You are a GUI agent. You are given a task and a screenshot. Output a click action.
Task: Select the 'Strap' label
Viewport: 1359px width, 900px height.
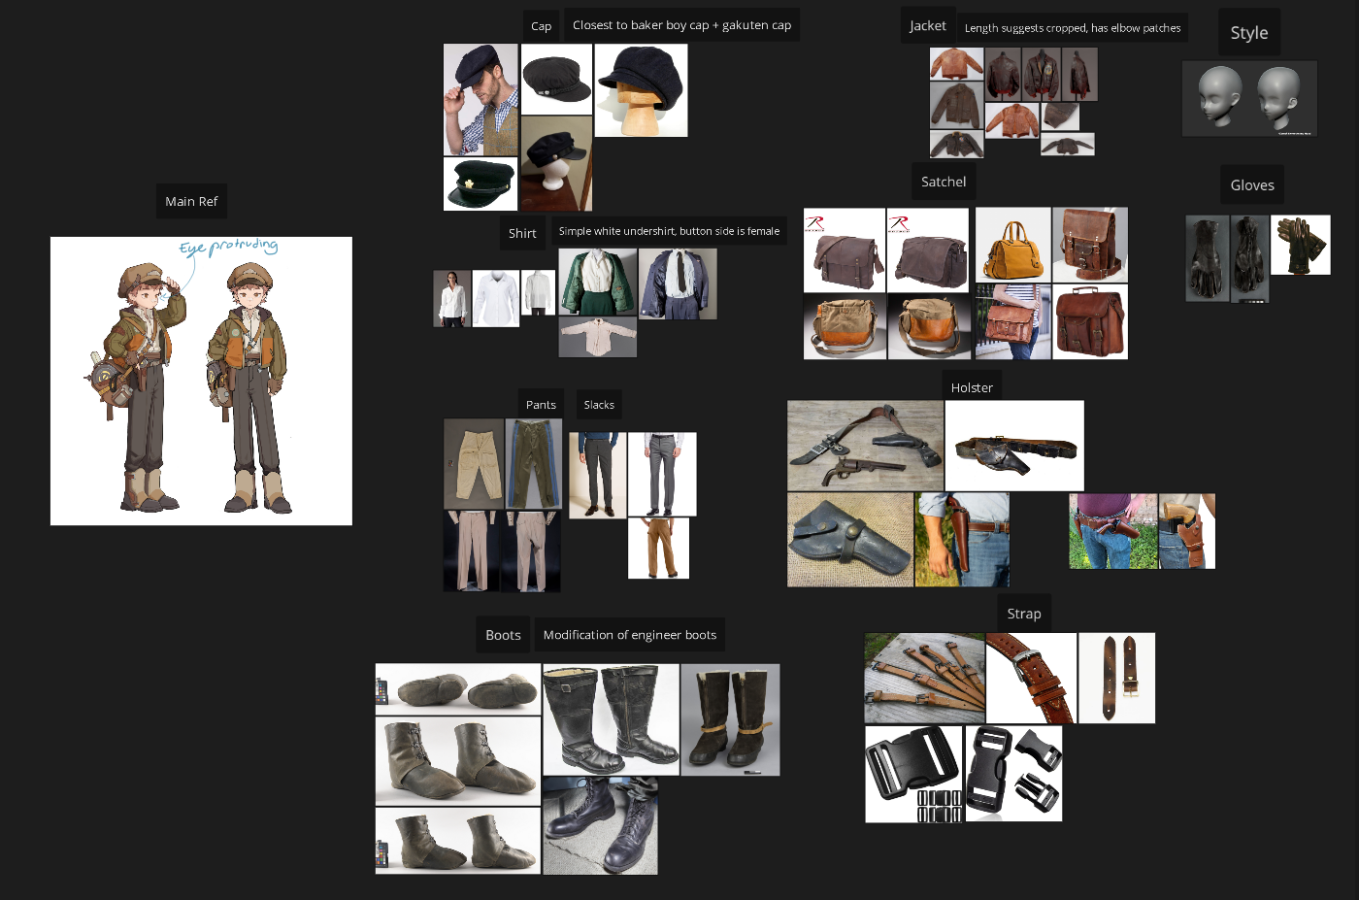click(x=1024, y=614)
